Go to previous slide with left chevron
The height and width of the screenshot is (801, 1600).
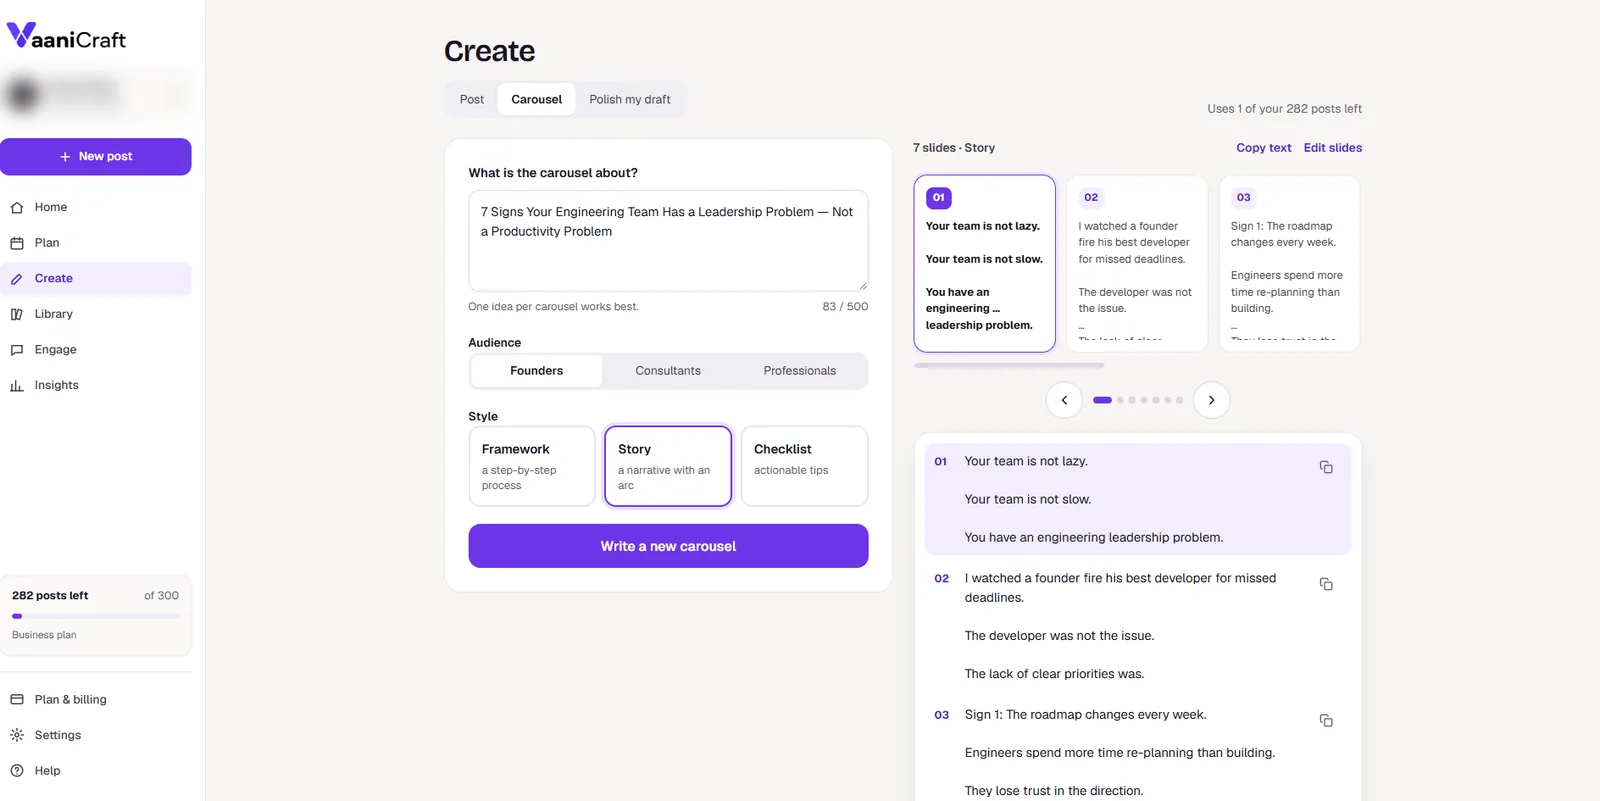click(1064, 400)
